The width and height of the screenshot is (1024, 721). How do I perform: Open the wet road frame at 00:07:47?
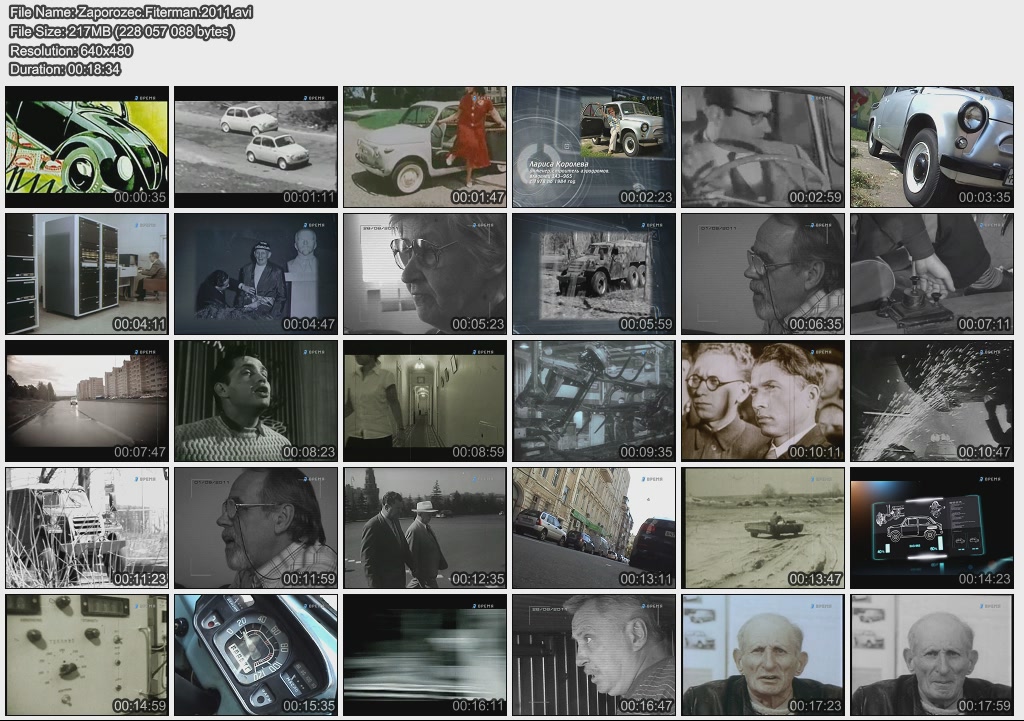pos(87,401)
